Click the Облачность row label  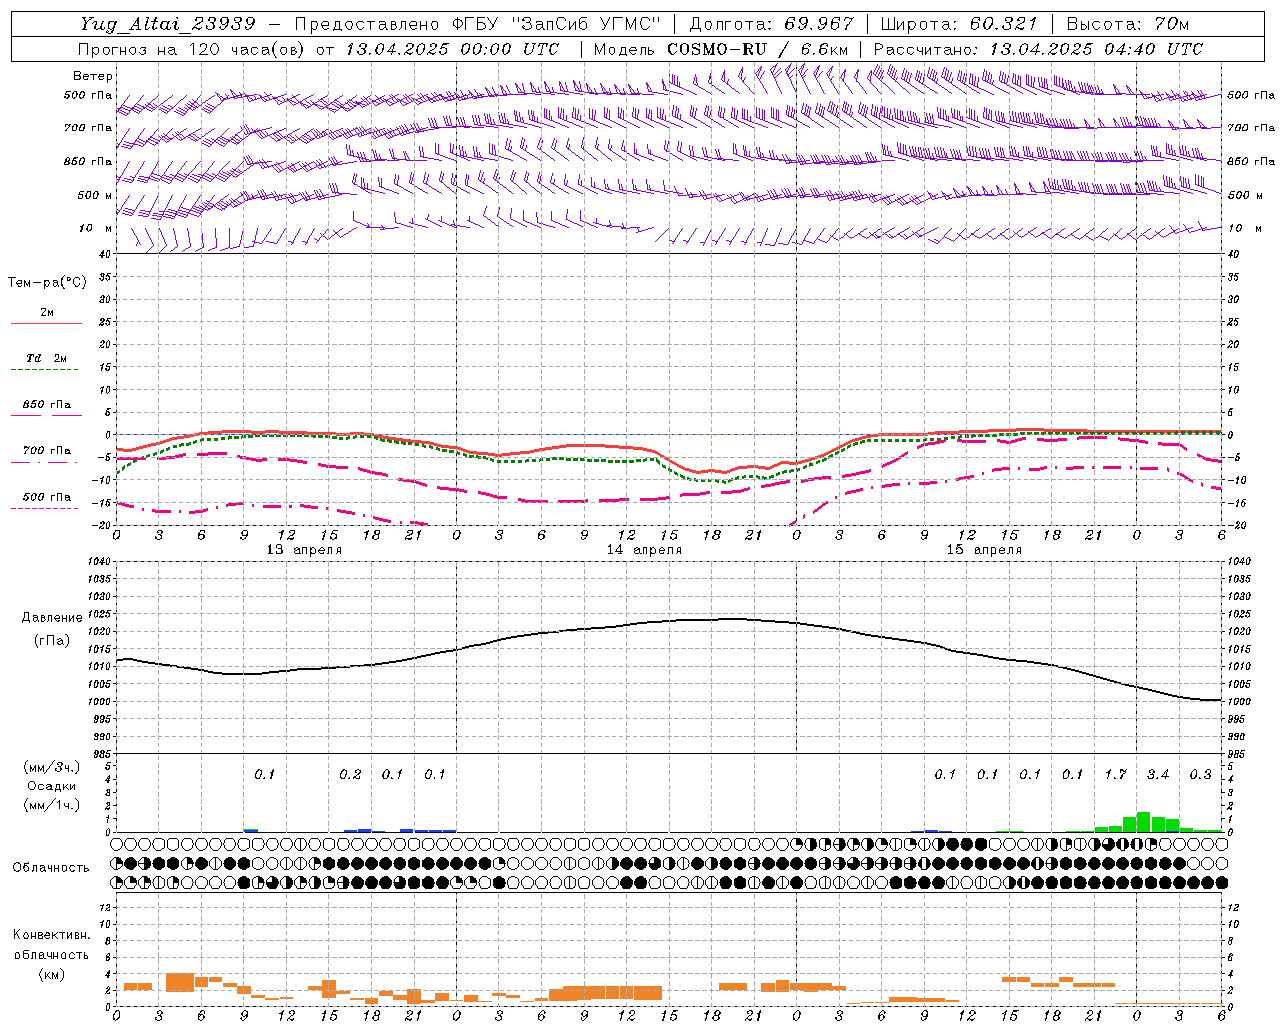pyautogui.click(x=51, y=868)
